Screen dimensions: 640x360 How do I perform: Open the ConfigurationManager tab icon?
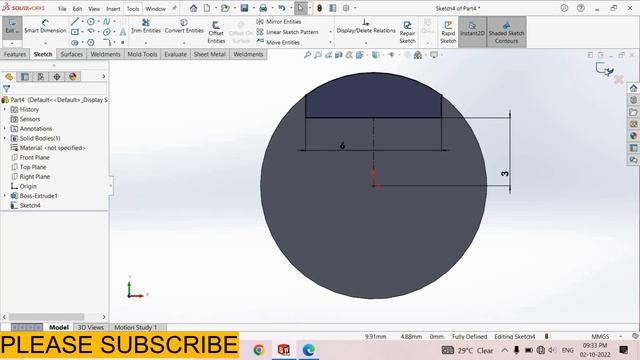[41, 76]
